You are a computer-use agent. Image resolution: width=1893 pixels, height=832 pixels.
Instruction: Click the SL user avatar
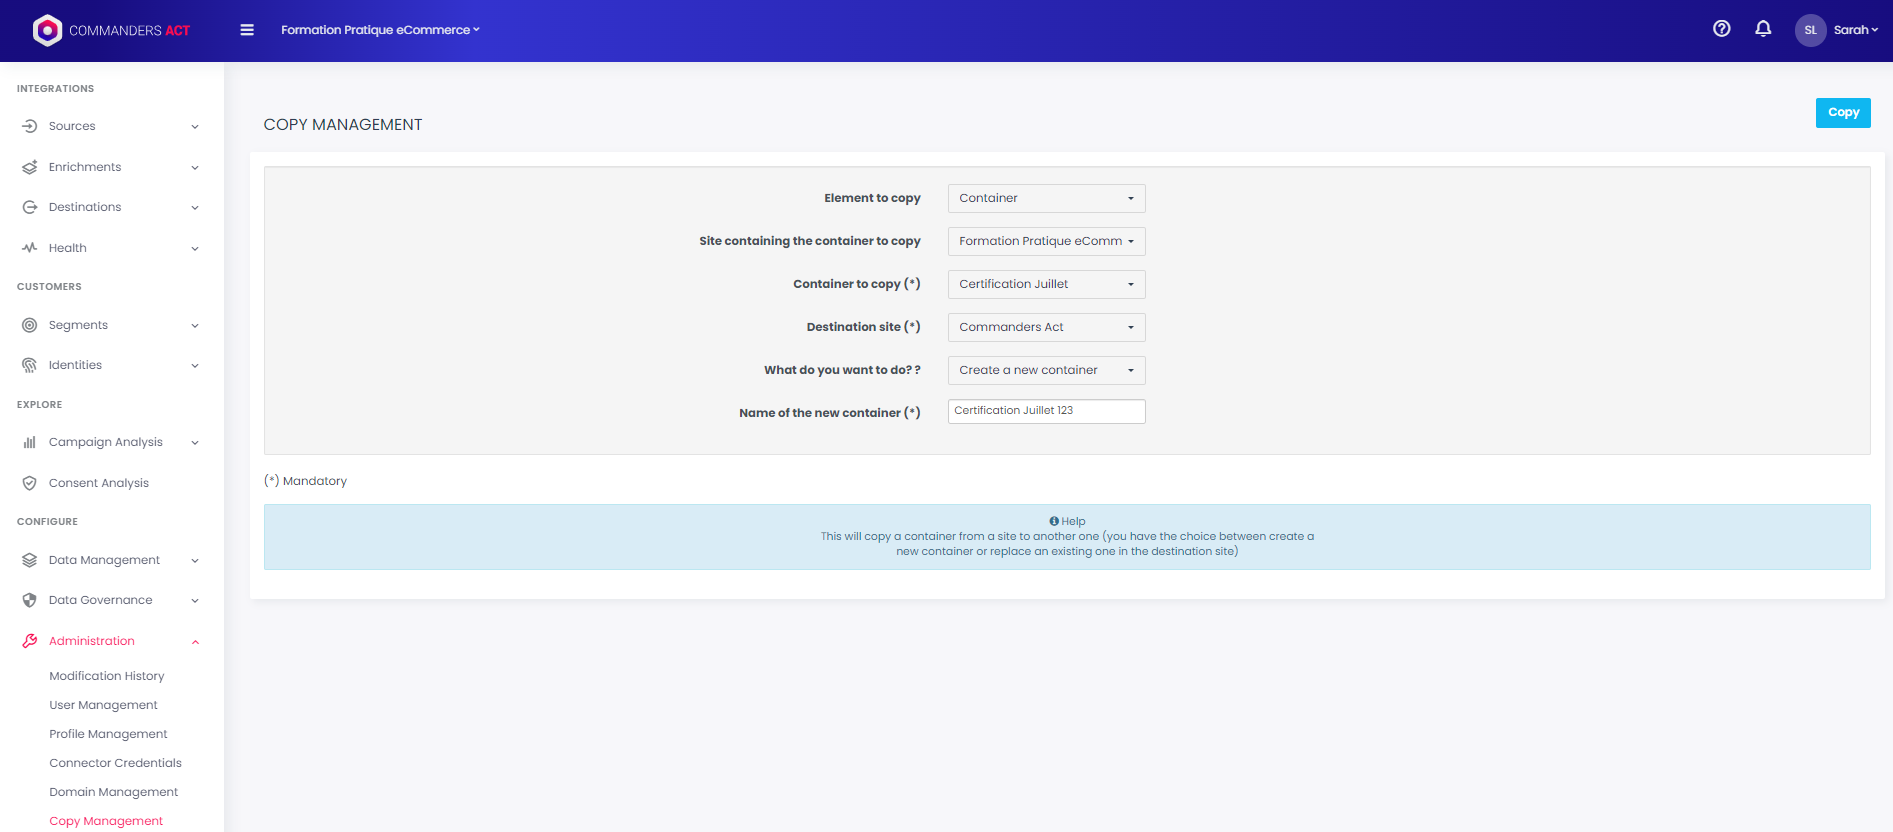[1810, 30]
